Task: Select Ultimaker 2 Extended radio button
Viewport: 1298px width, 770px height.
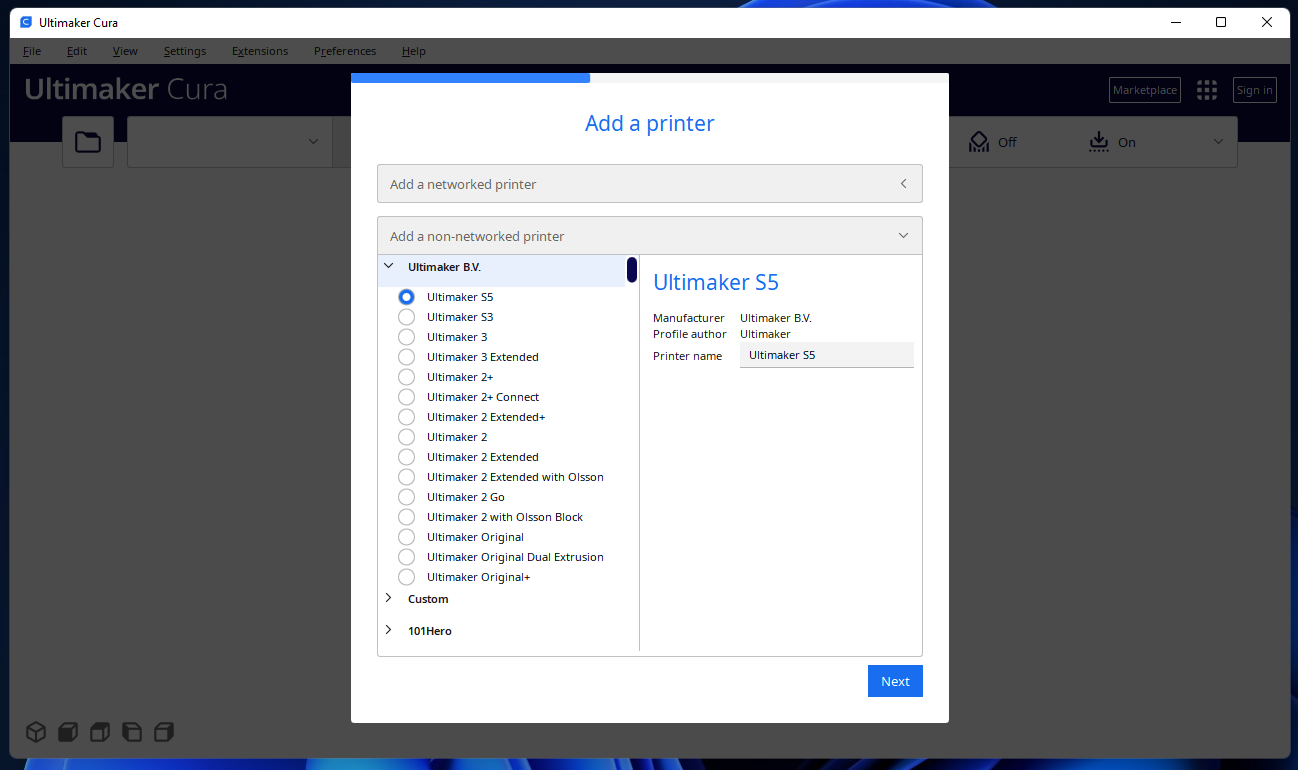Action: click(406, 457)
